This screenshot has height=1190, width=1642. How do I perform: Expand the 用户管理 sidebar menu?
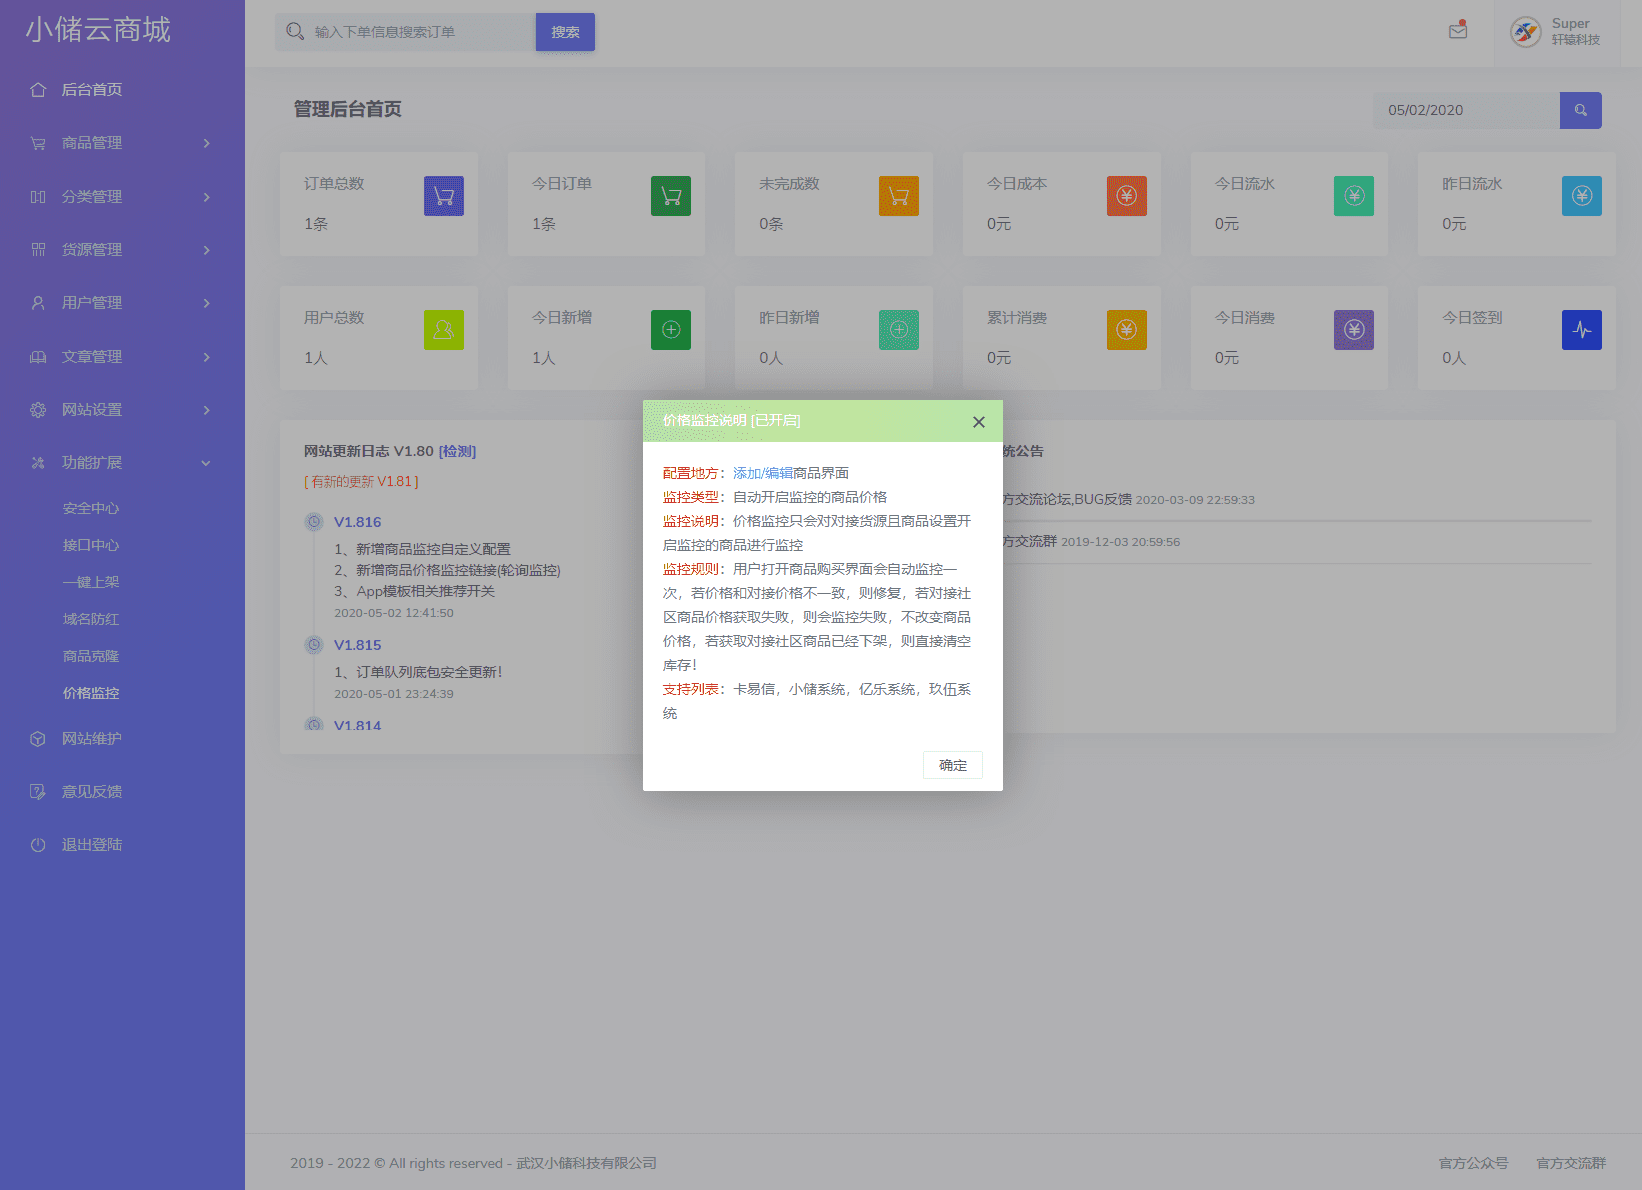coord(120,303)
